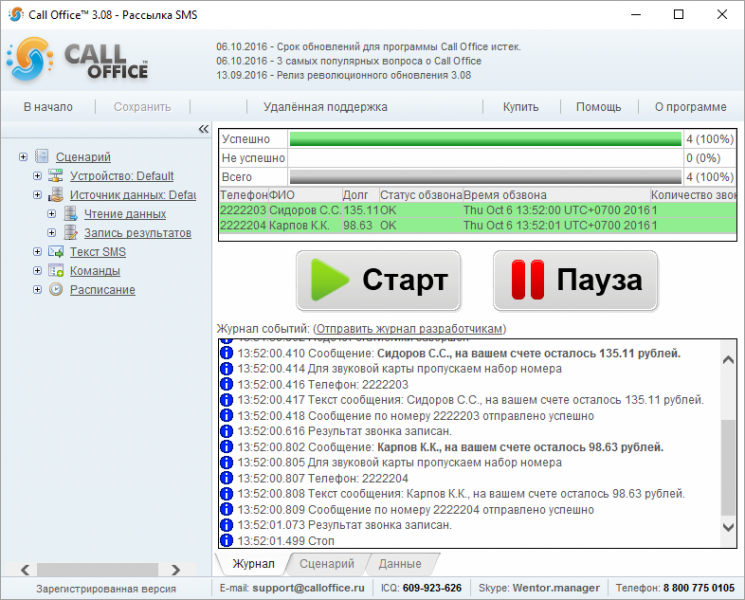Screen dimensions: 745x600
Task: Click the title bar app icon
Action: (x=16, y=14)
